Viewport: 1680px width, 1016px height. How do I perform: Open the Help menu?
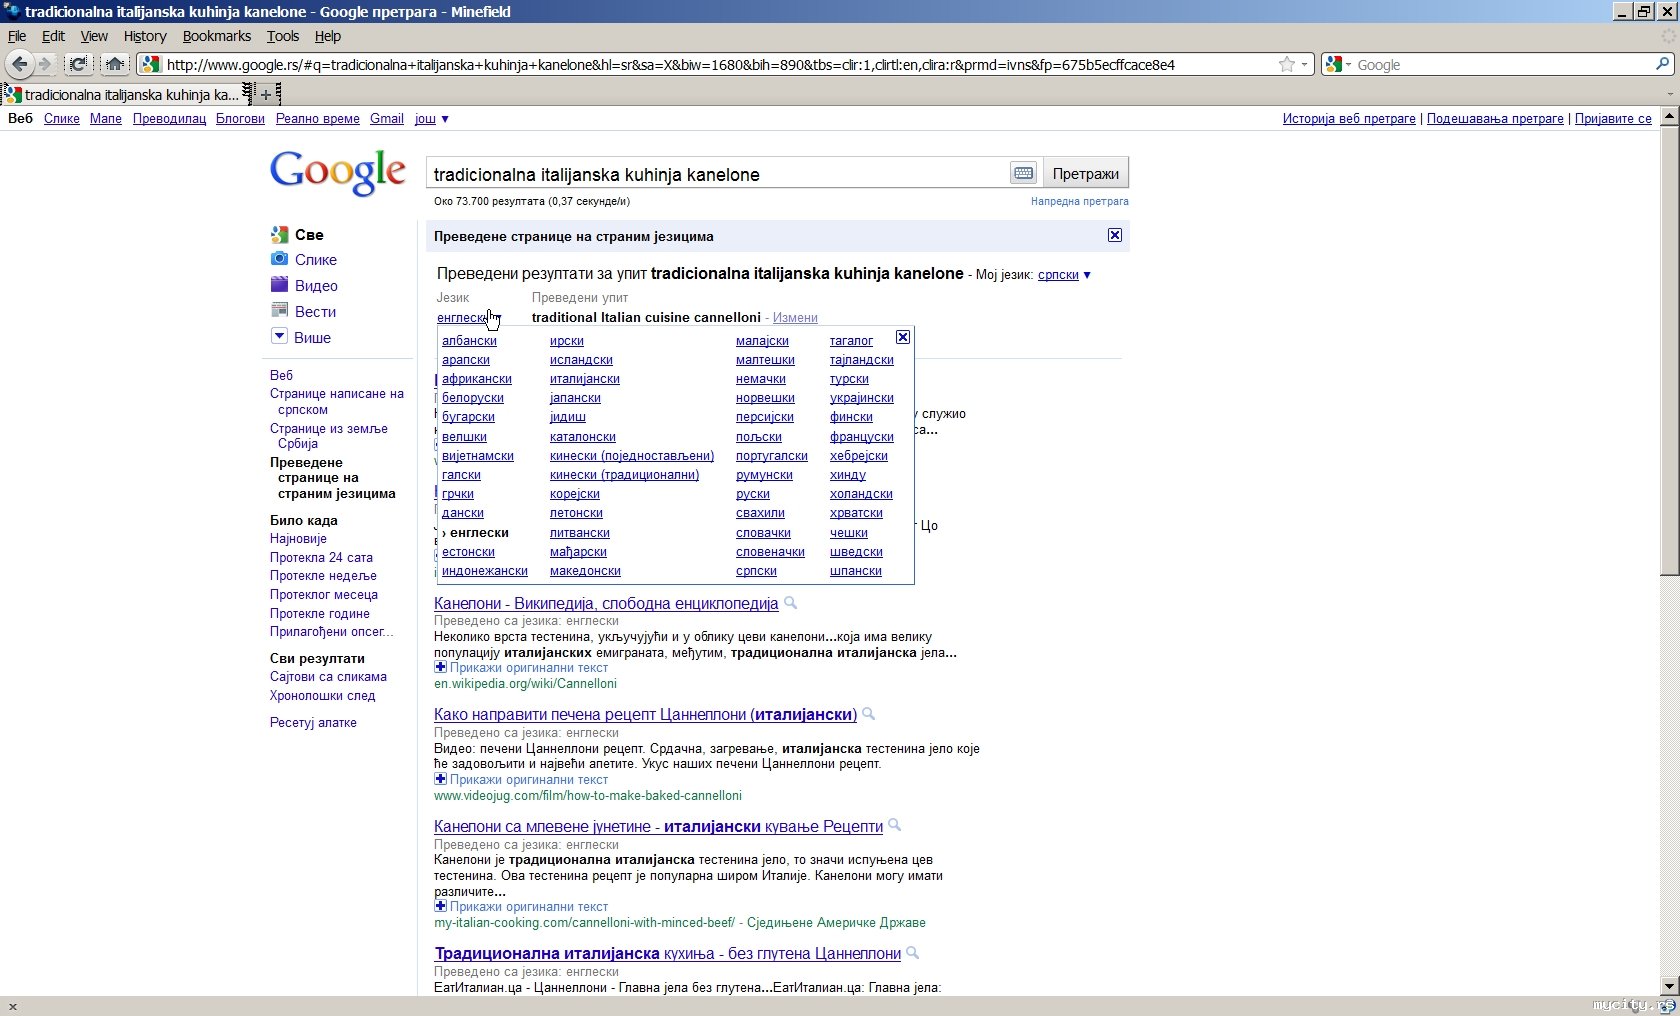(x=328, y=36)
